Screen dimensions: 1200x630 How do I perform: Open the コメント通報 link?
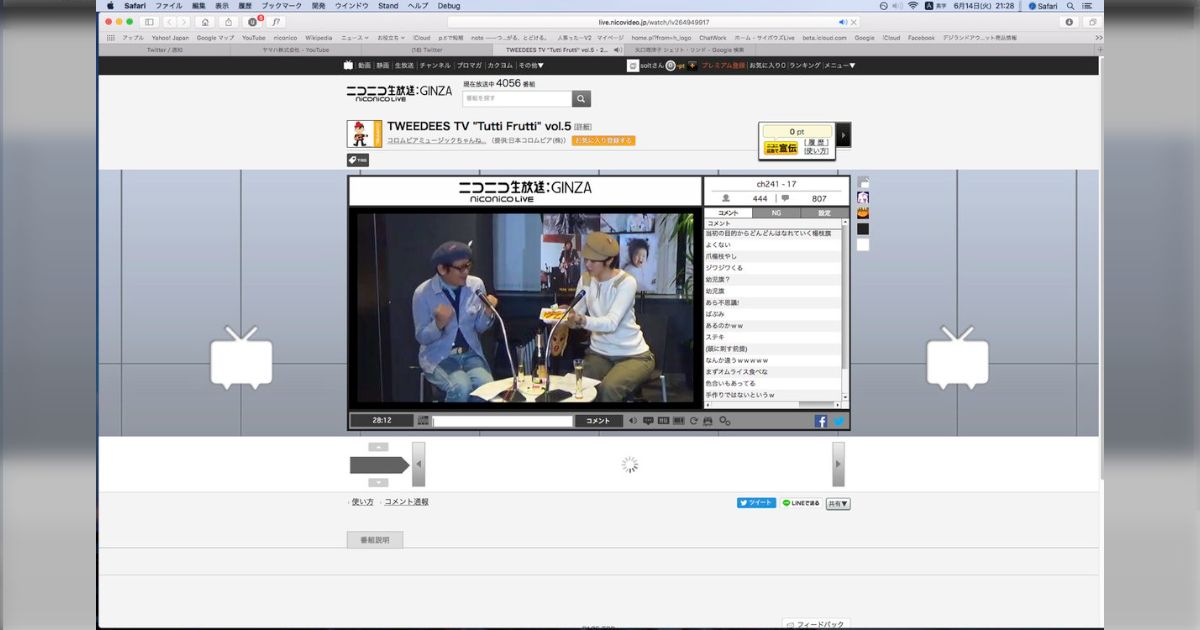coord(406,502)
